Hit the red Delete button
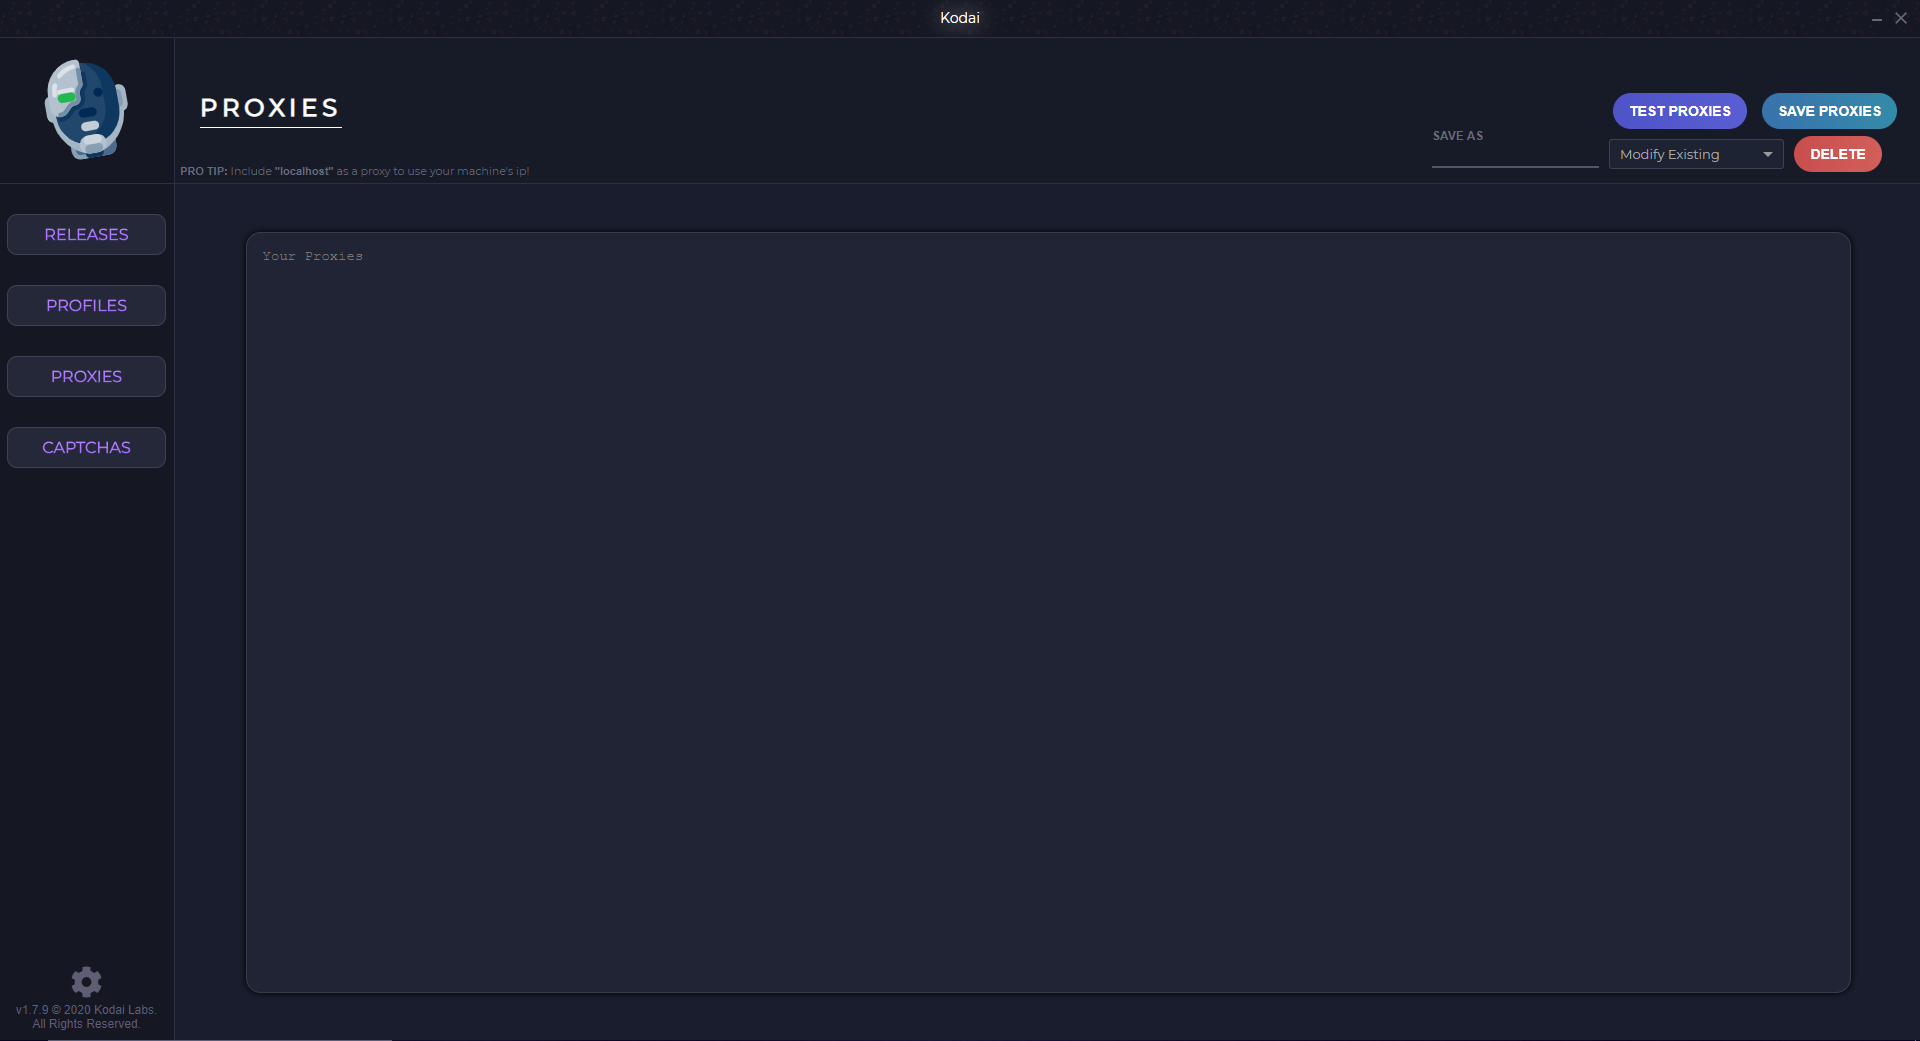The image size is (1920, 1041). 1837,154
